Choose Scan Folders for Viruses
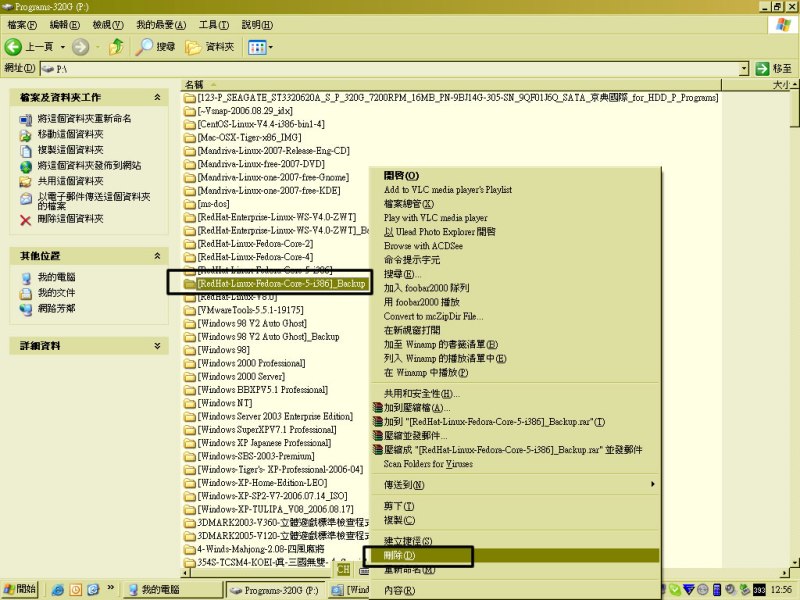This screenshot has width=800, height=600. [515, 464]
